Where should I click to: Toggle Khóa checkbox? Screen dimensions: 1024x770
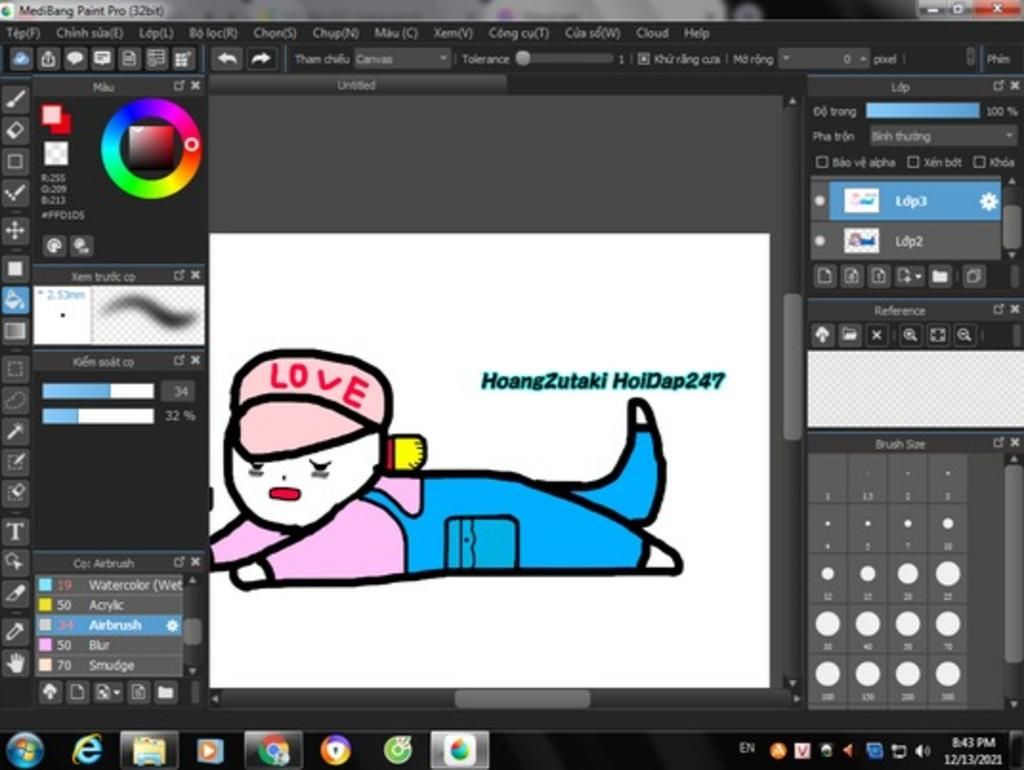(979, 162)
